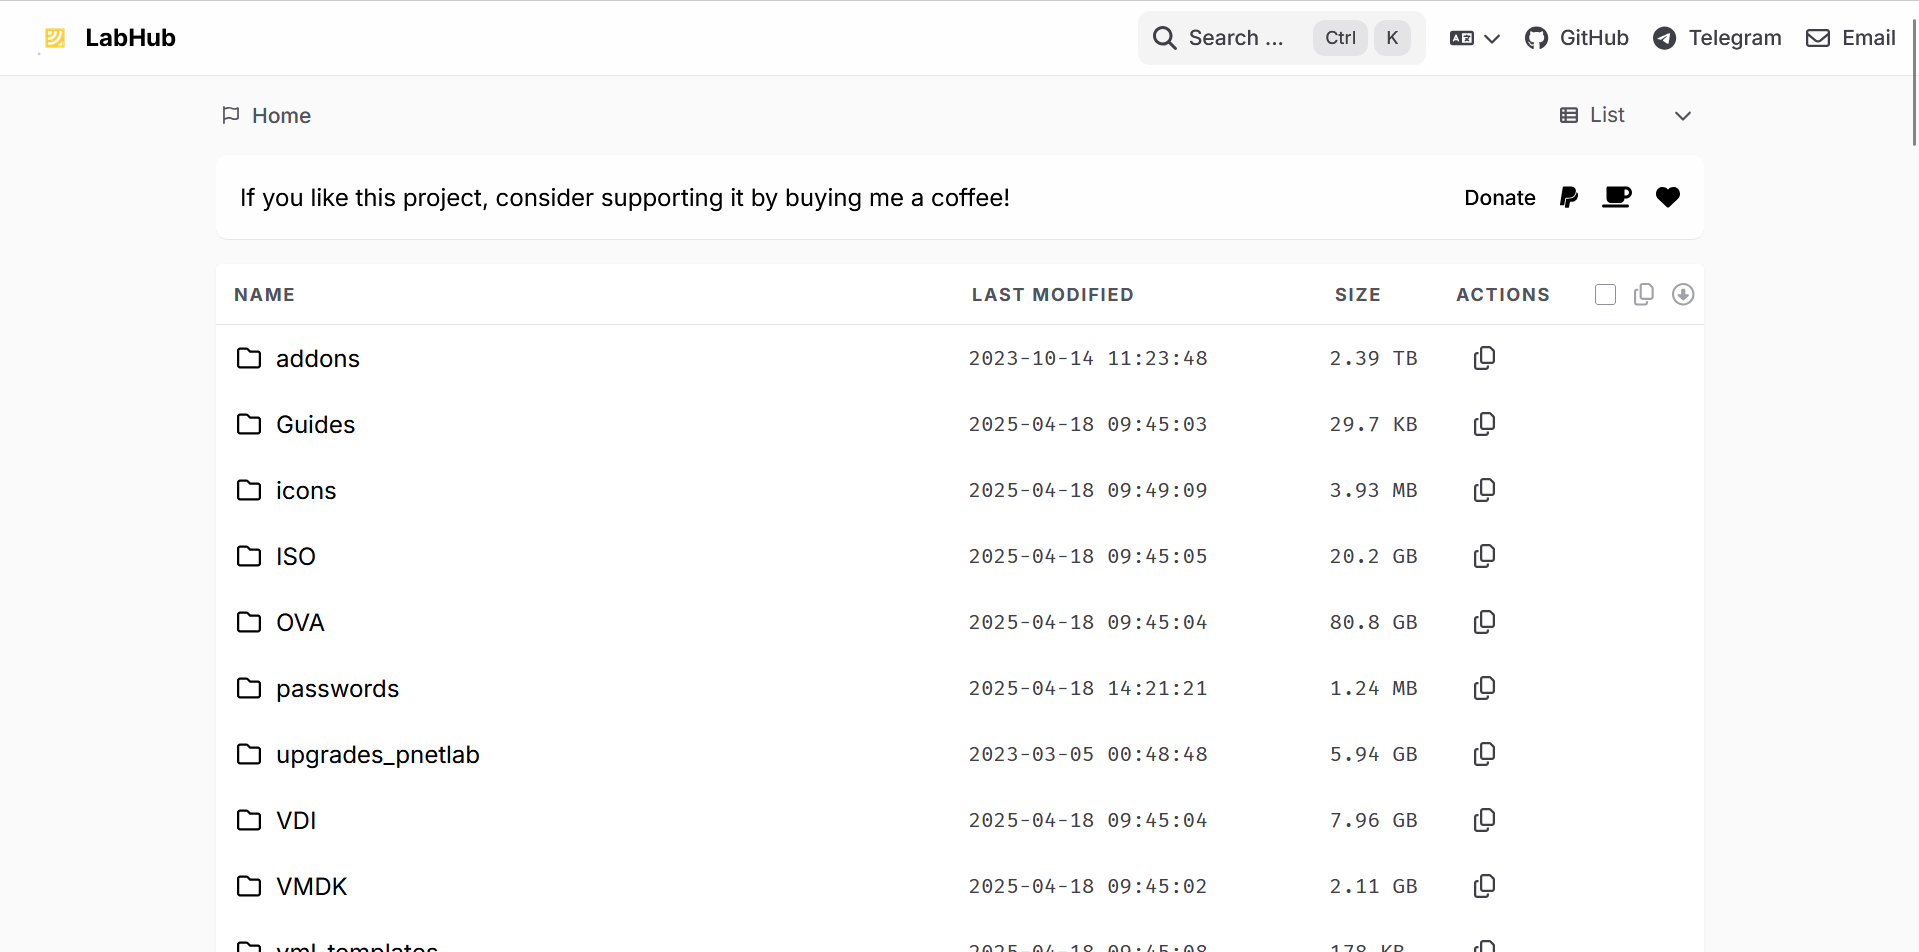
Task: Click the LAST MODIFIED column header
Action: [x=1052, y=295]
